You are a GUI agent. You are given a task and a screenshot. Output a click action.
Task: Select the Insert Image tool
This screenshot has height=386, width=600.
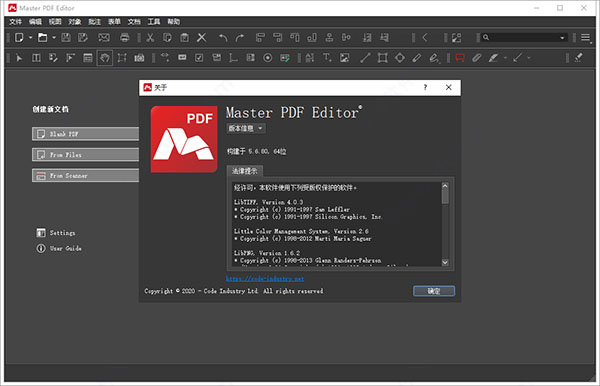[x=344, y=58]
